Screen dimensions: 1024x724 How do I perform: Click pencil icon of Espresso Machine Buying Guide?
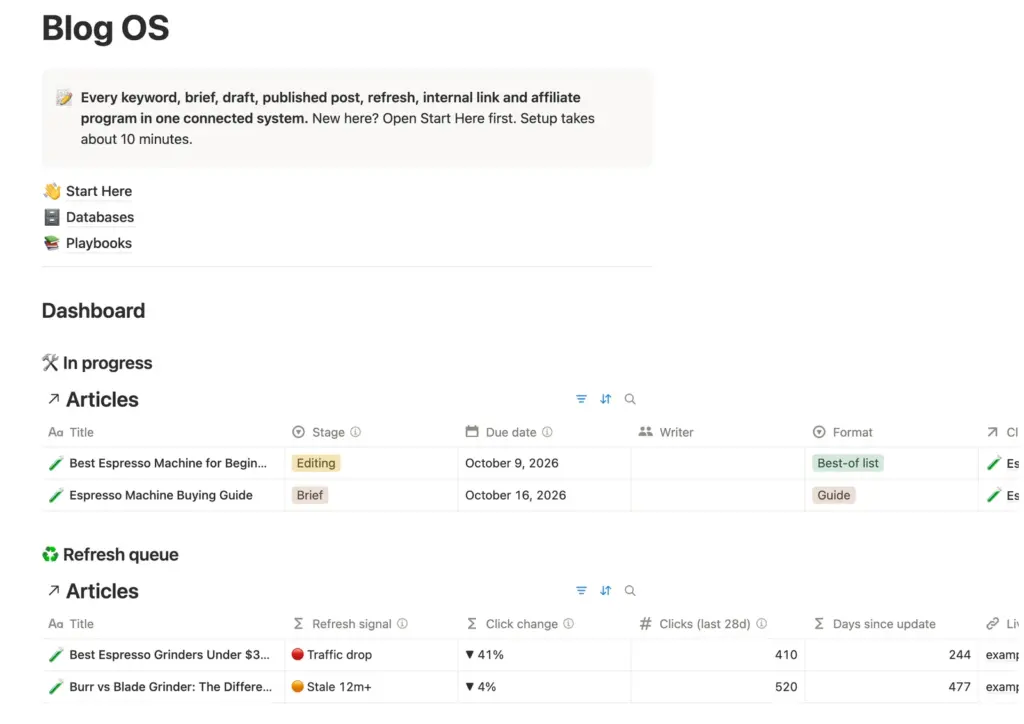tap(56, 496)
